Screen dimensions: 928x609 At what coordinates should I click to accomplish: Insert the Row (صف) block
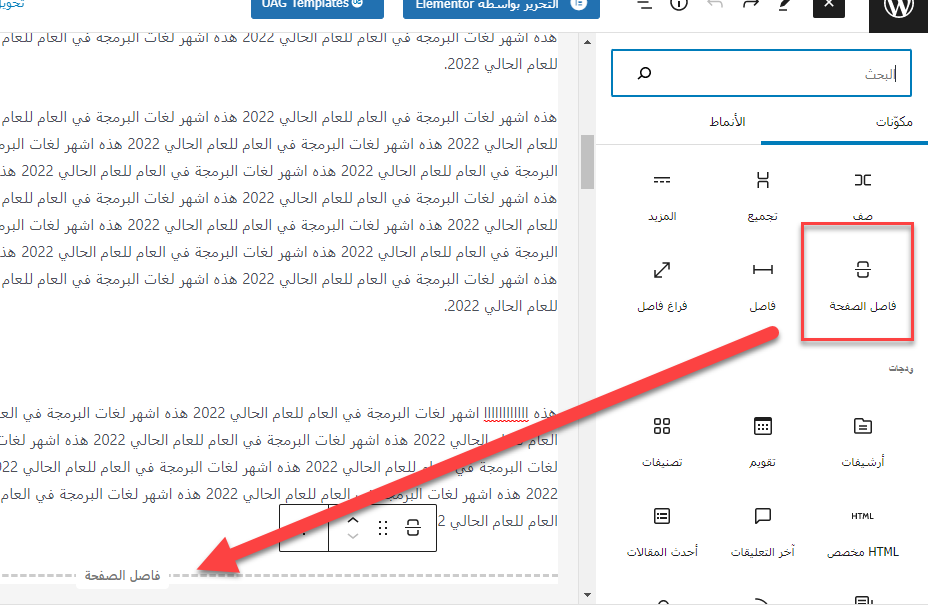862,193
